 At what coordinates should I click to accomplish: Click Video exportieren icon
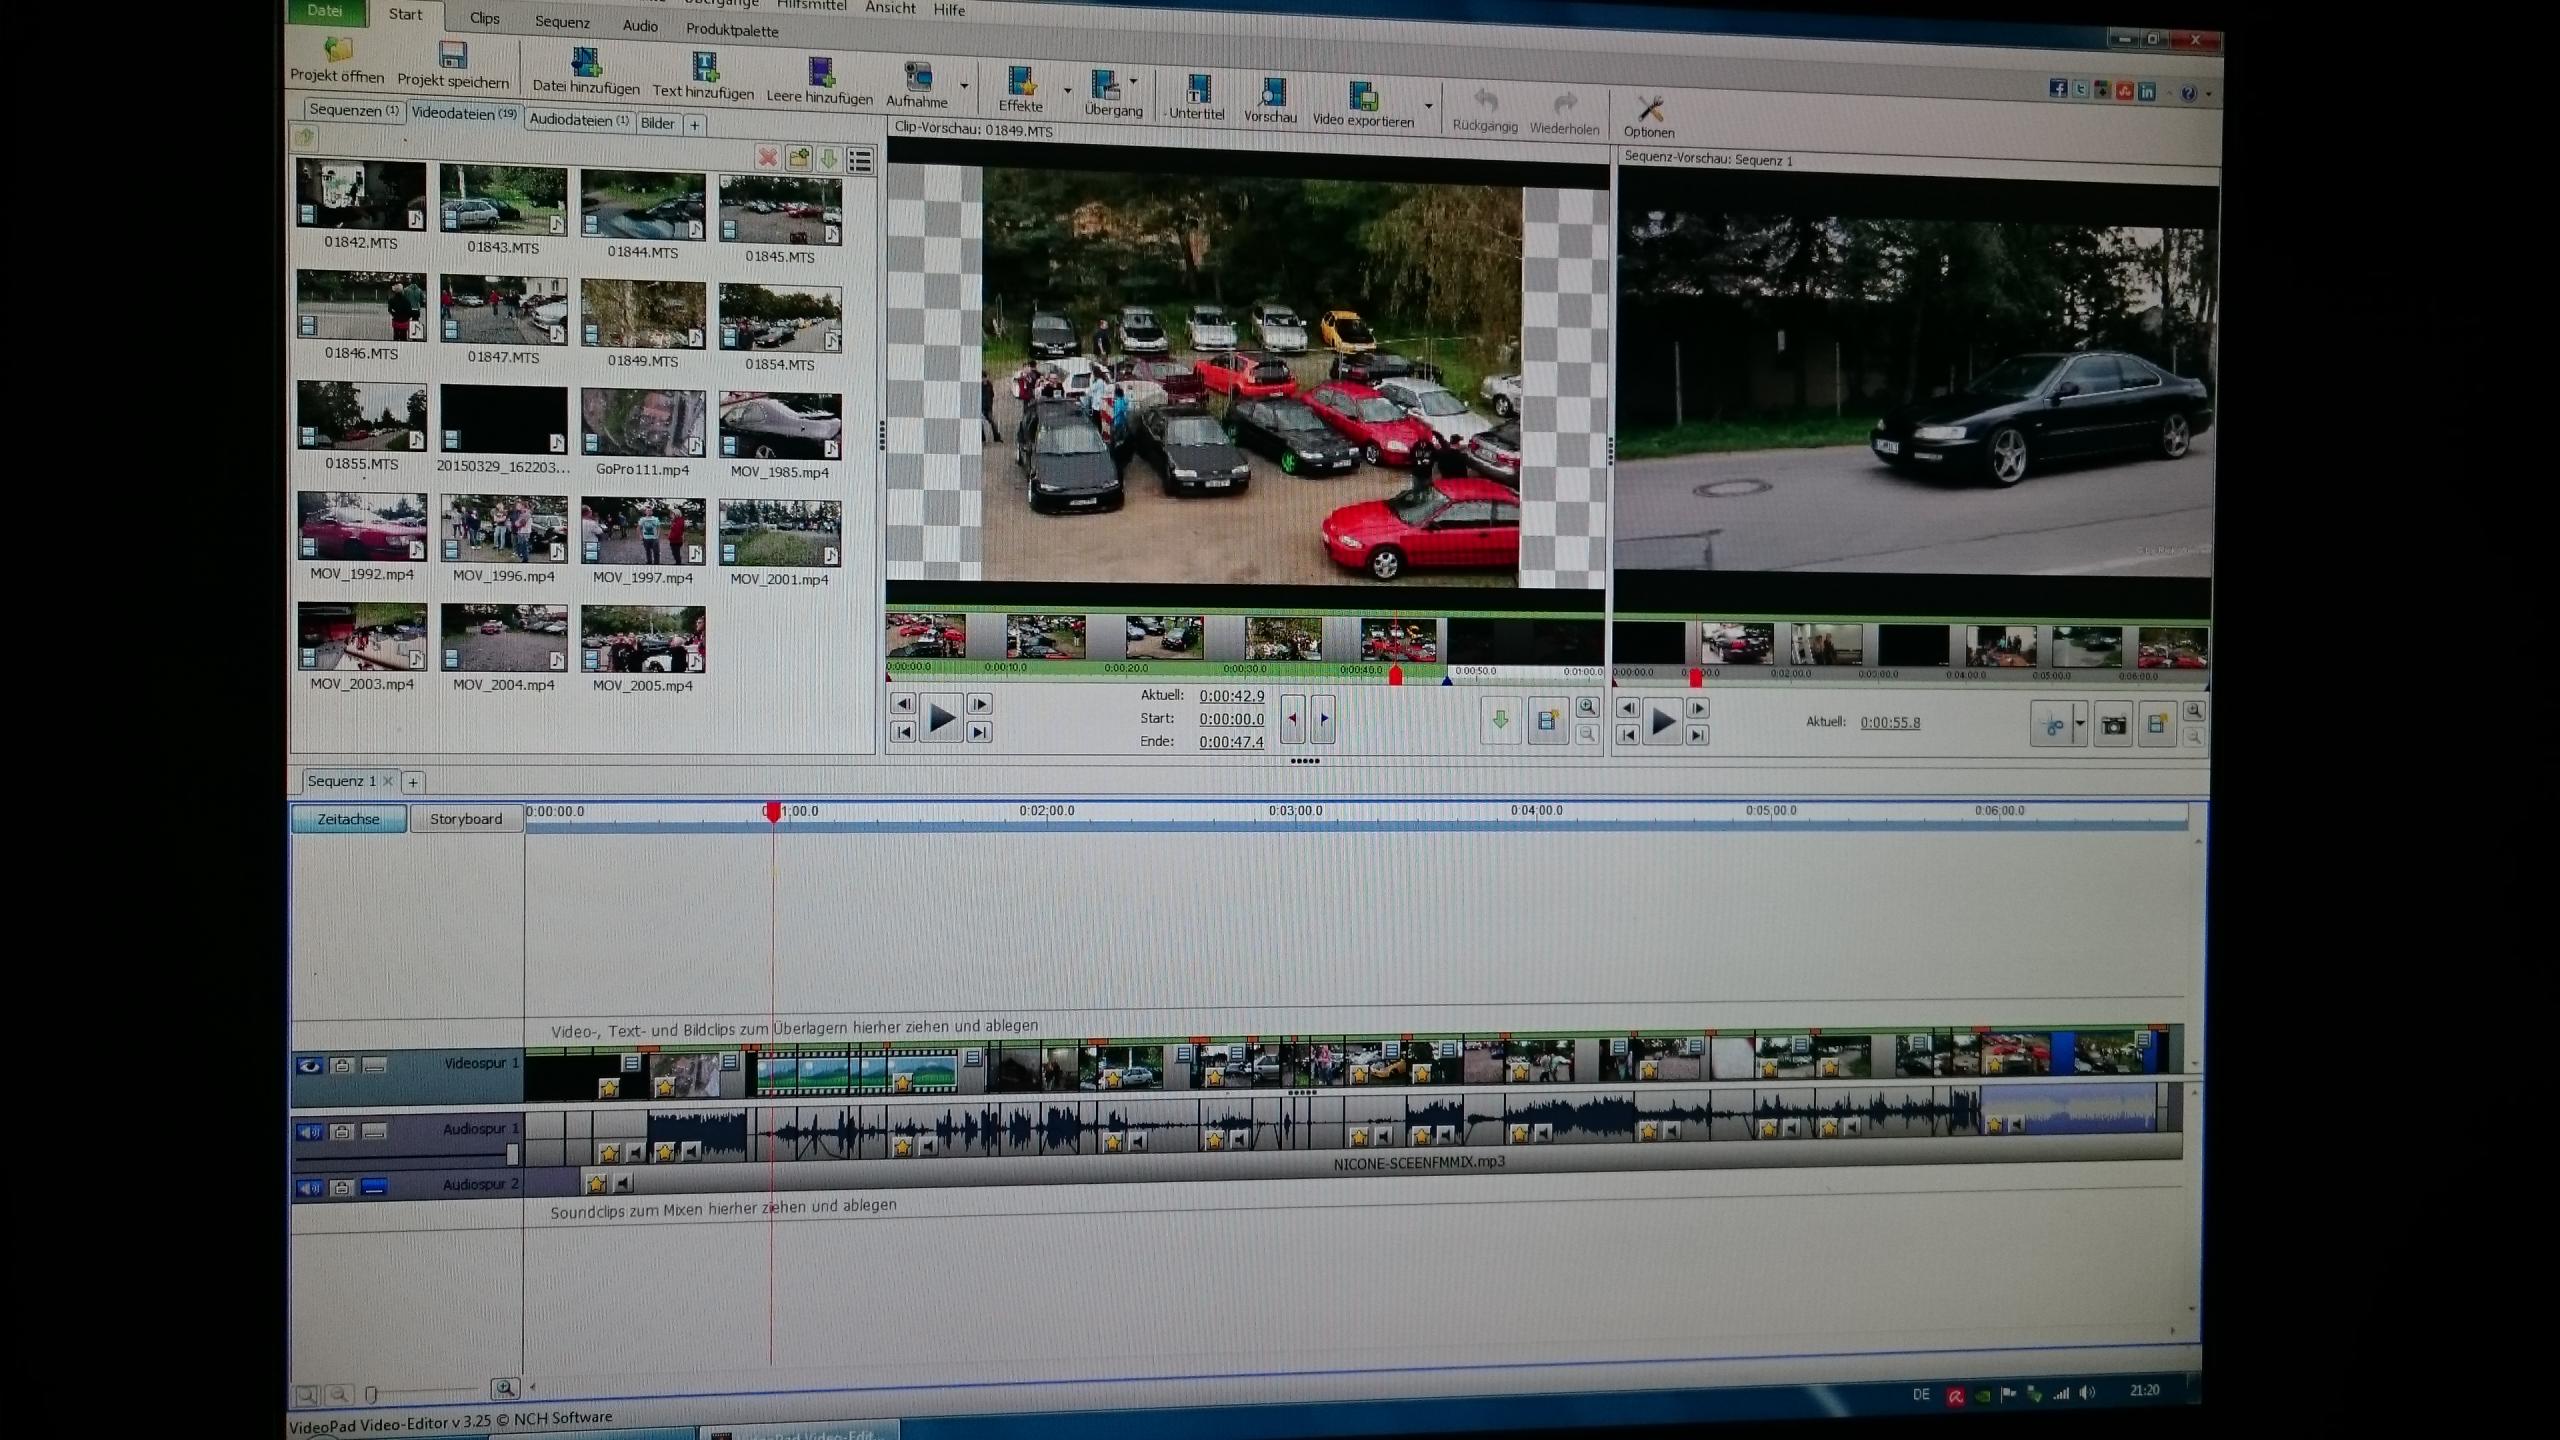click(1363, 97)
